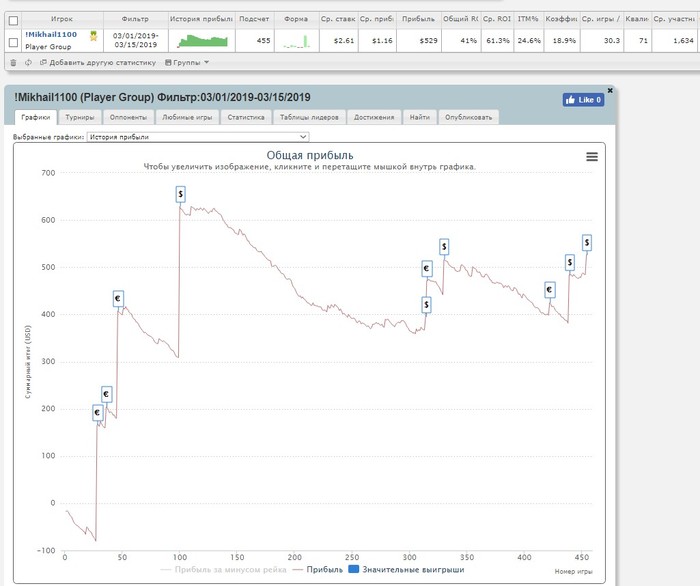The width and height of the screenshot is (700, 586).
Task: Open the 'История прибыли' chart dropdown
Action: pos(198,137)
